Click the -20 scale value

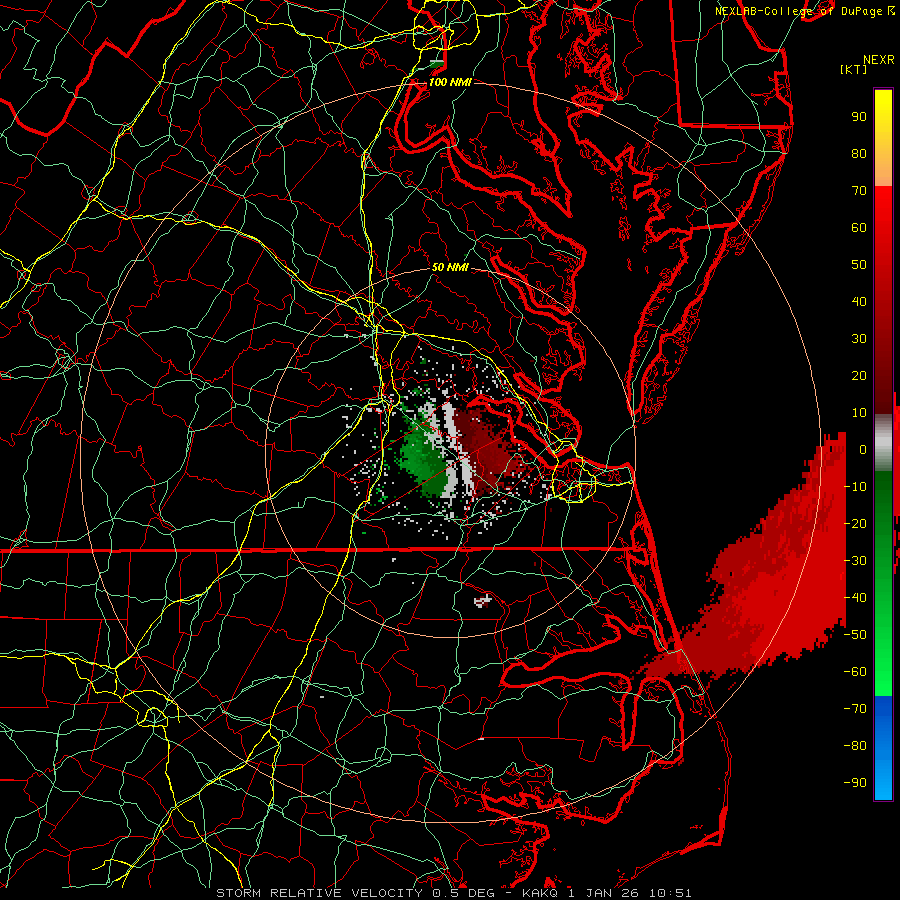pyautogui.click(x=855, y=524)
